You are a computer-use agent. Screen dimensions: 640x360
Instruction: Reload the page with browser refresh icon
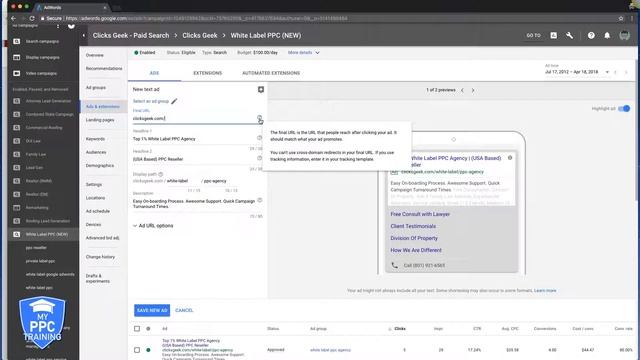pos(32,18)
